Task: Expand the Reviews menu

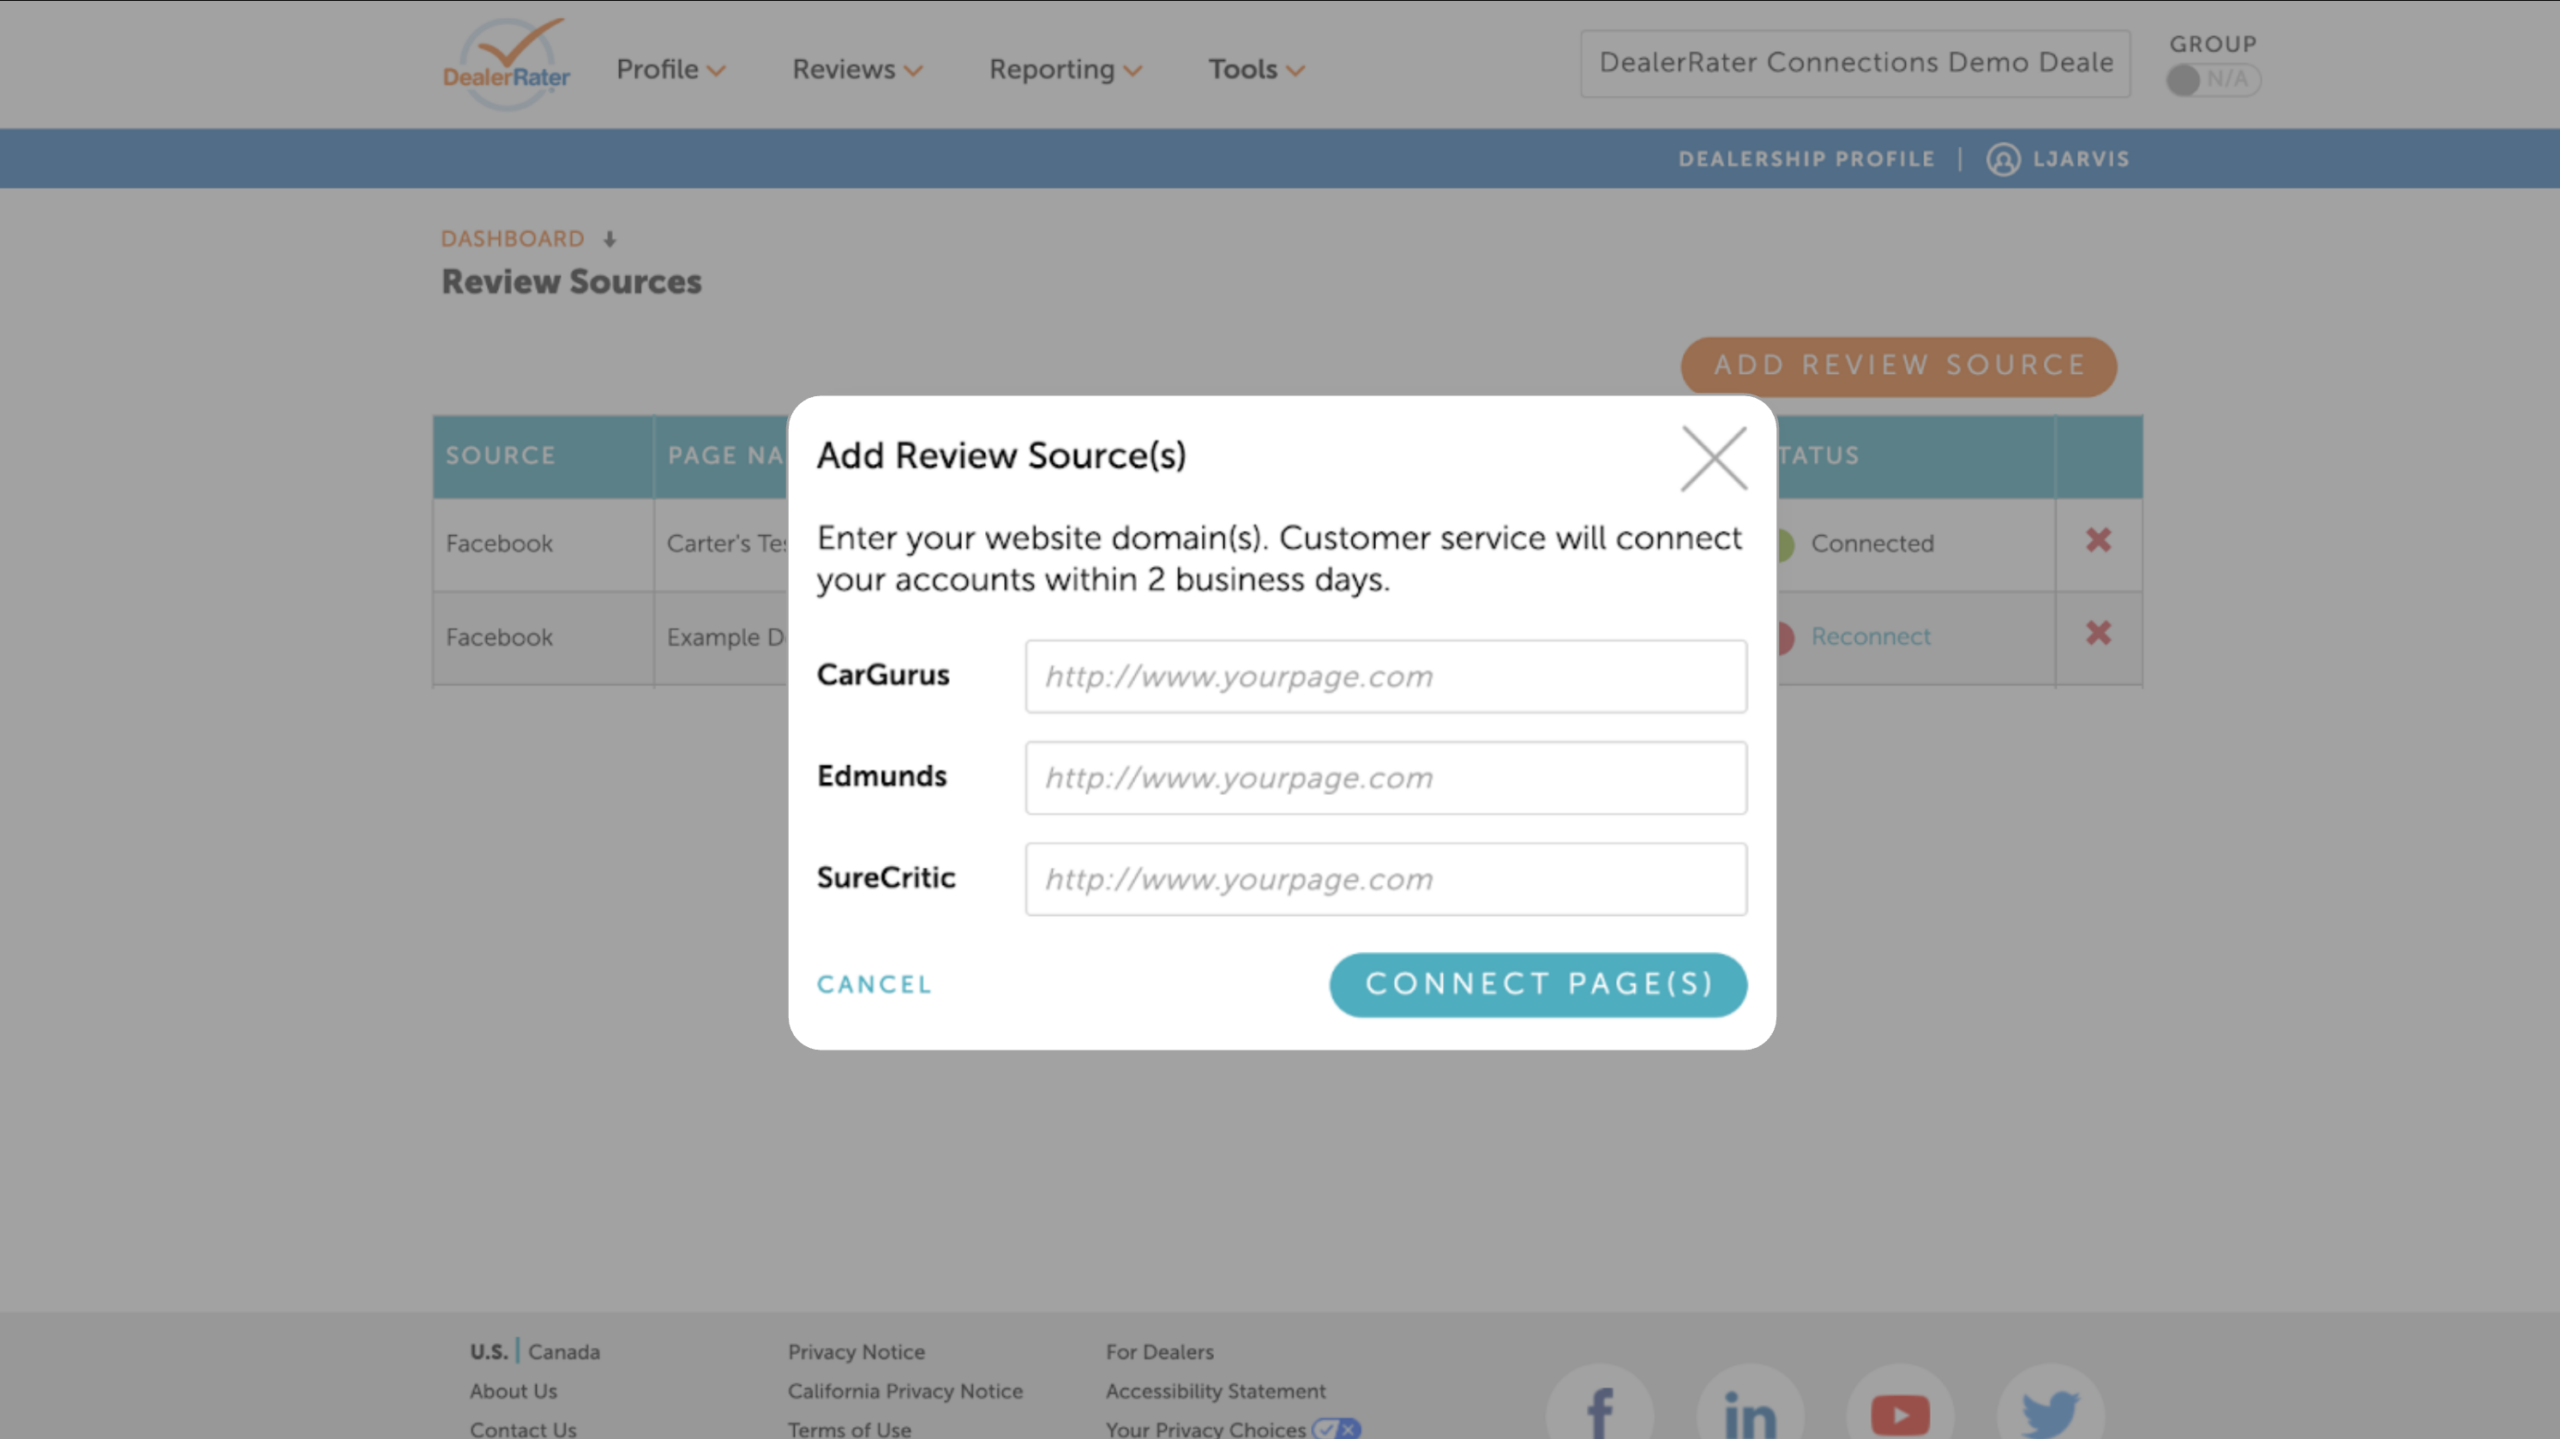Action: click(857, 69)
